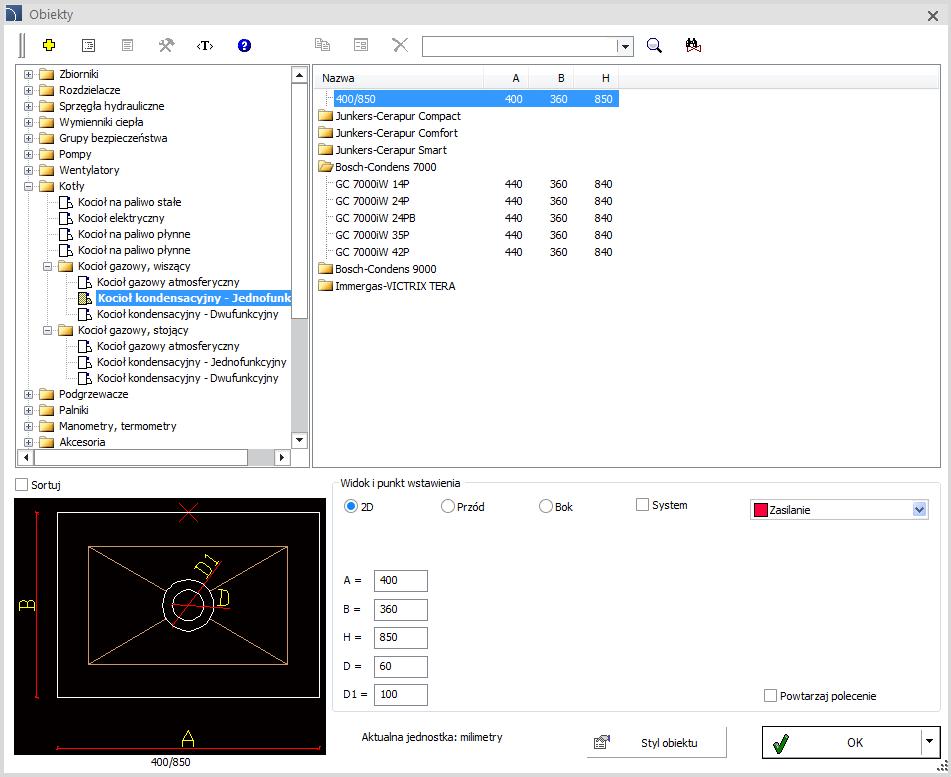The image size is (951, 777).
Task: Expand the Rozdzielacze tree node
Action: coord(29,90)
